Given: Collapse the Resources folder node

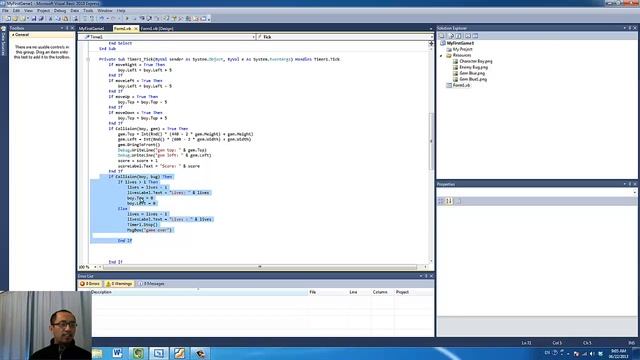Looking at the screenshot, I should [441, 56].
